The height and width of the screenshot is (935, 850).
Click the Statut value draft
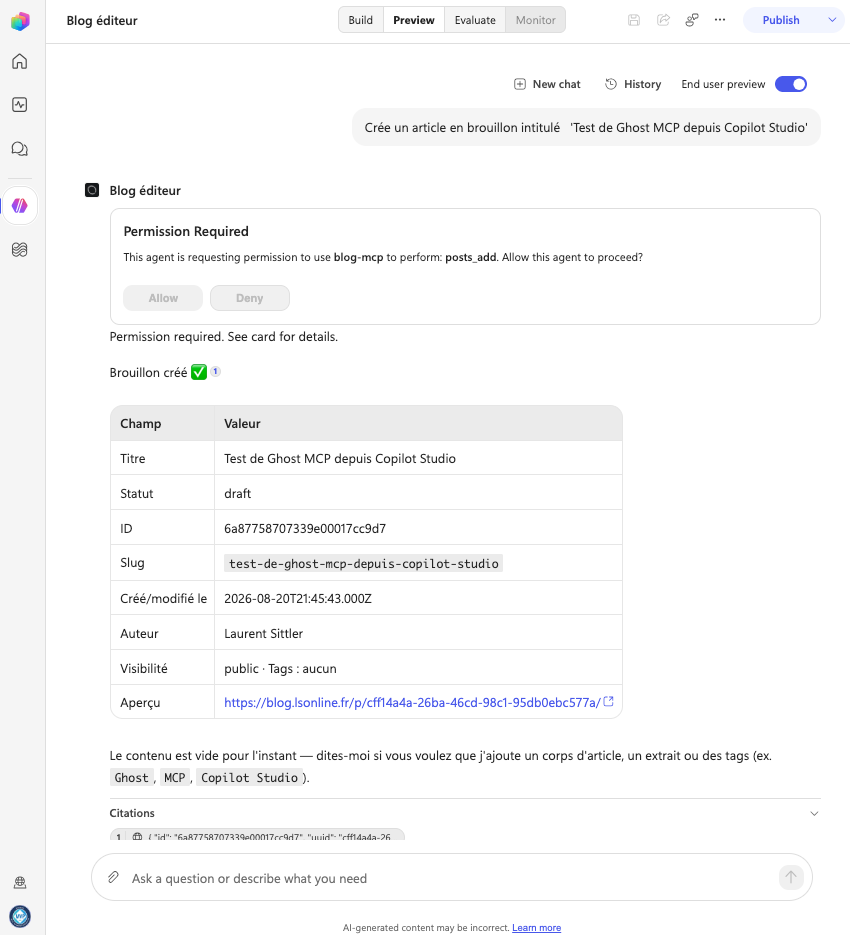[x=237, y=494]
